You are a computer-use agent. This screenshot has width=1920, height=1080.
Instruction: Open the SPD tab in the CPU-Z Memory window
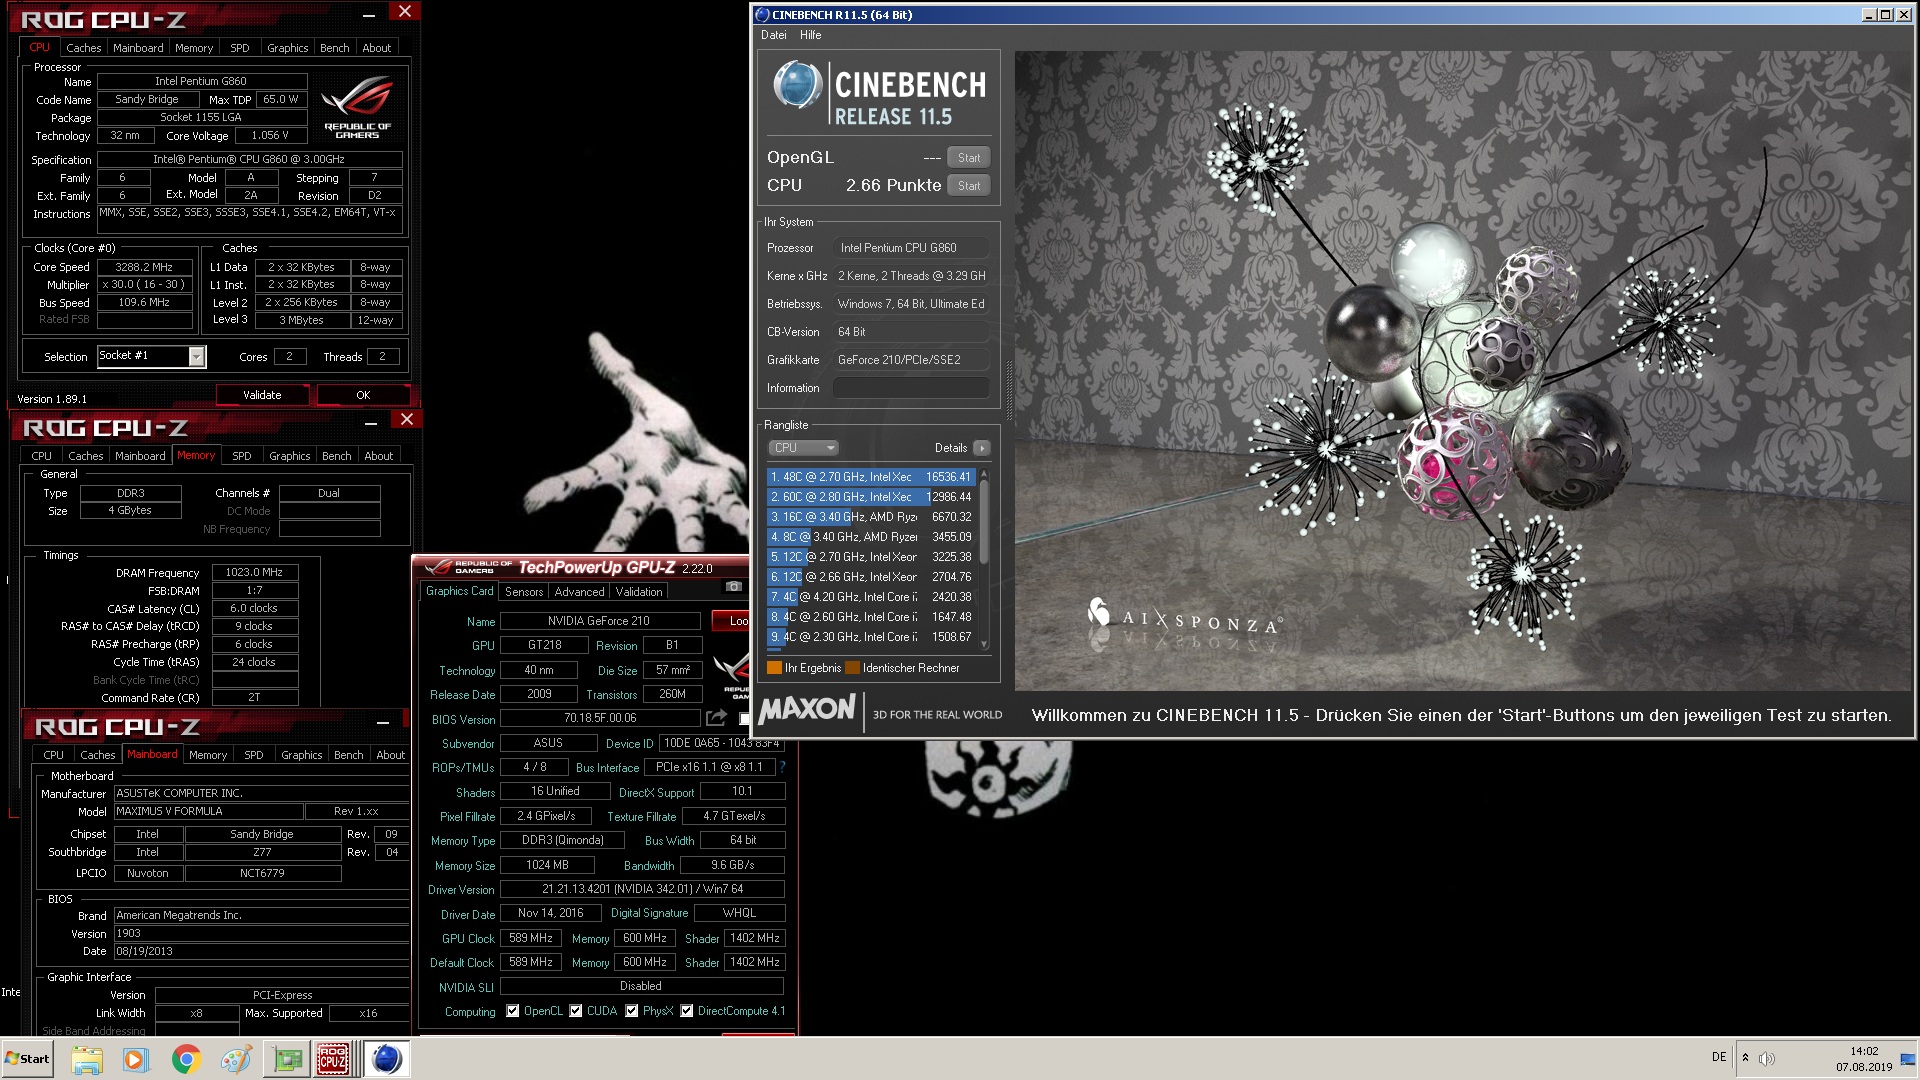pos(242,456)
